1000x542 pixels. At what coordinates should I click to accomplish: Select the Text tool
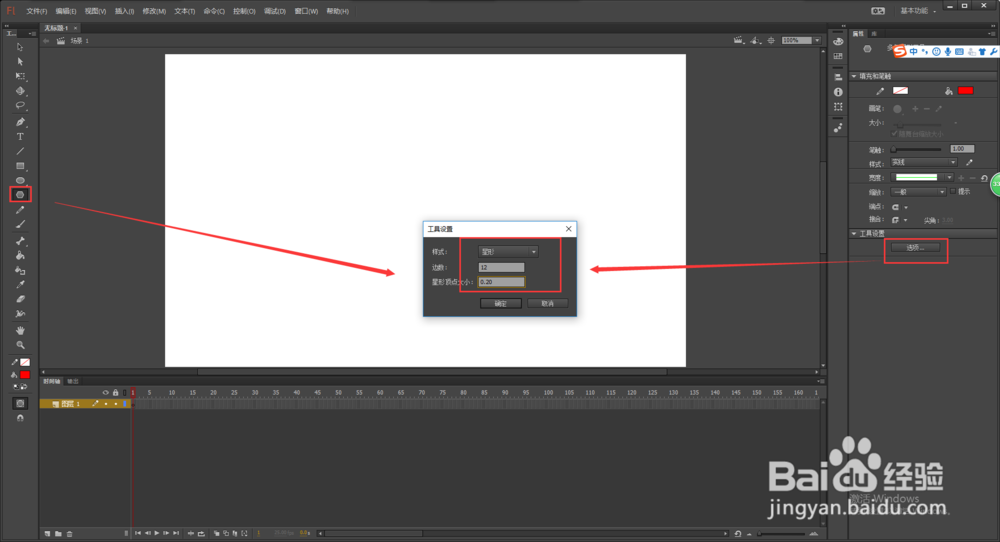pyautogui.click(x=20, y=136)
